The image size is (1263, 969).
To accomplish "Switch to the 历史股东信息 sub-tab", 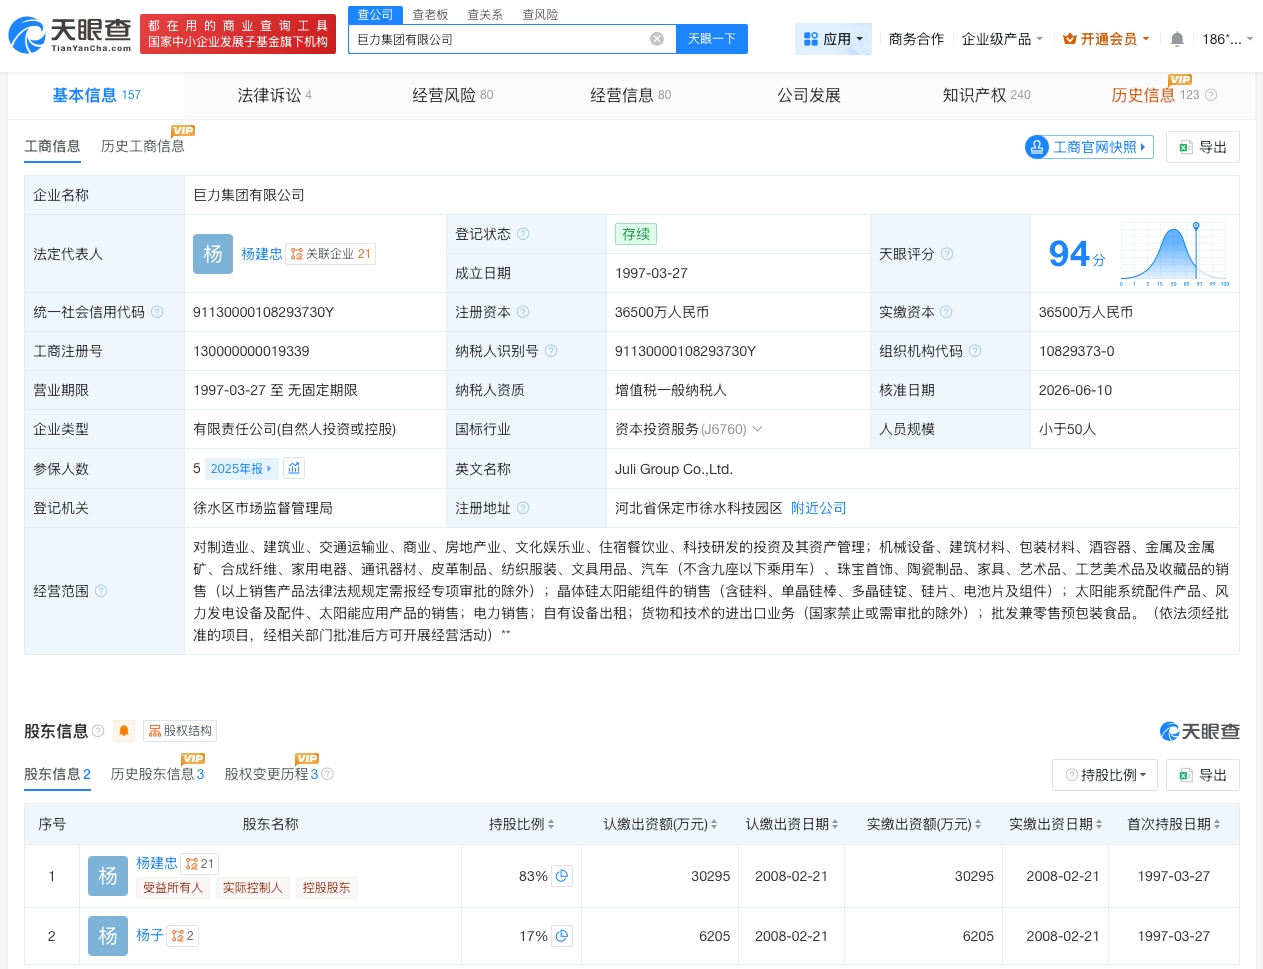I will point(157,774).
